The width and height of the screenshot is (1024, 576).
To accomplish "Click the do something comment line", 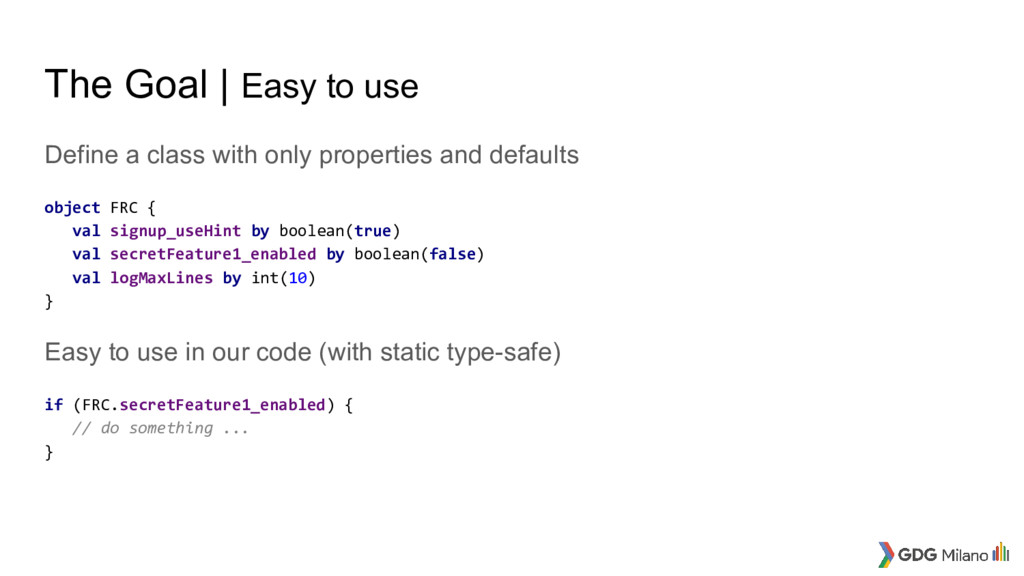I will pos(160,428).
